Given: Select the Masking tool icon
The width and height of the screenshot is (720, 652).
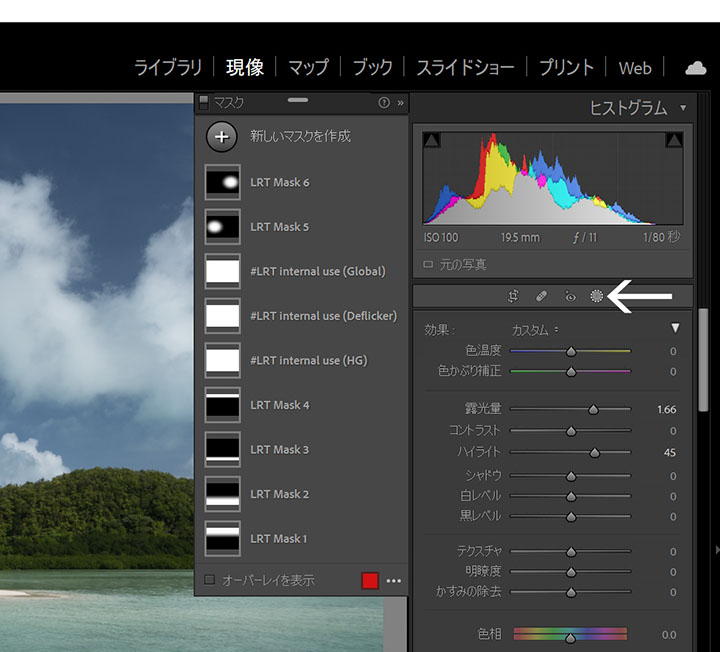Looking at the screenshot, I should click(x=596, y=296).
